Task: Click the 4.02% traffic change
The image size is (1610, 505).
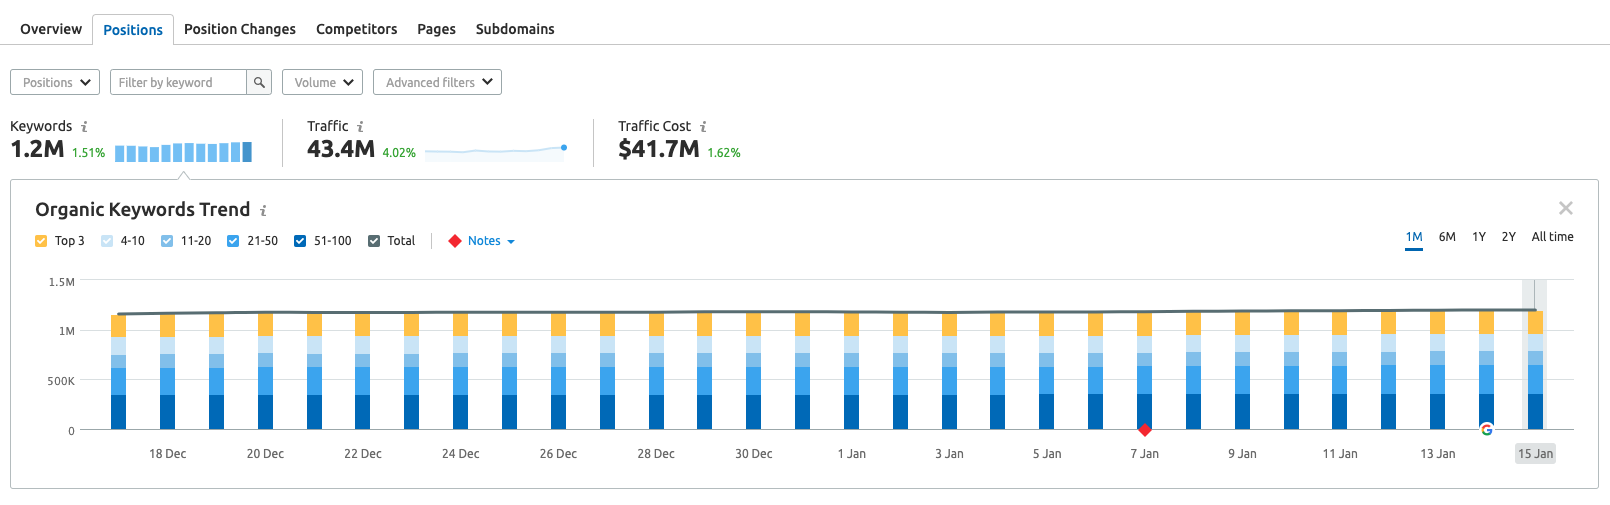Action: coord(399,153)
